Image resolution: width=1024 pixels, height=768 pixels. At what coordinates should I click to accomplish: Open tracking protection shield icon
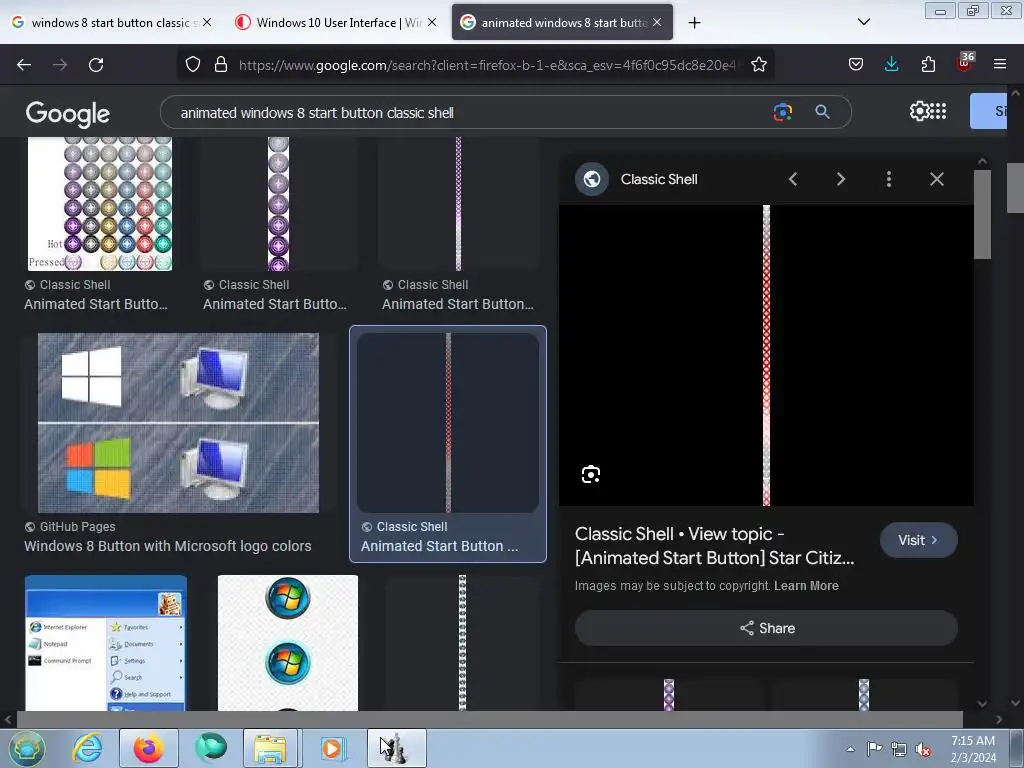pyautogui.click(x=193, y=65)
